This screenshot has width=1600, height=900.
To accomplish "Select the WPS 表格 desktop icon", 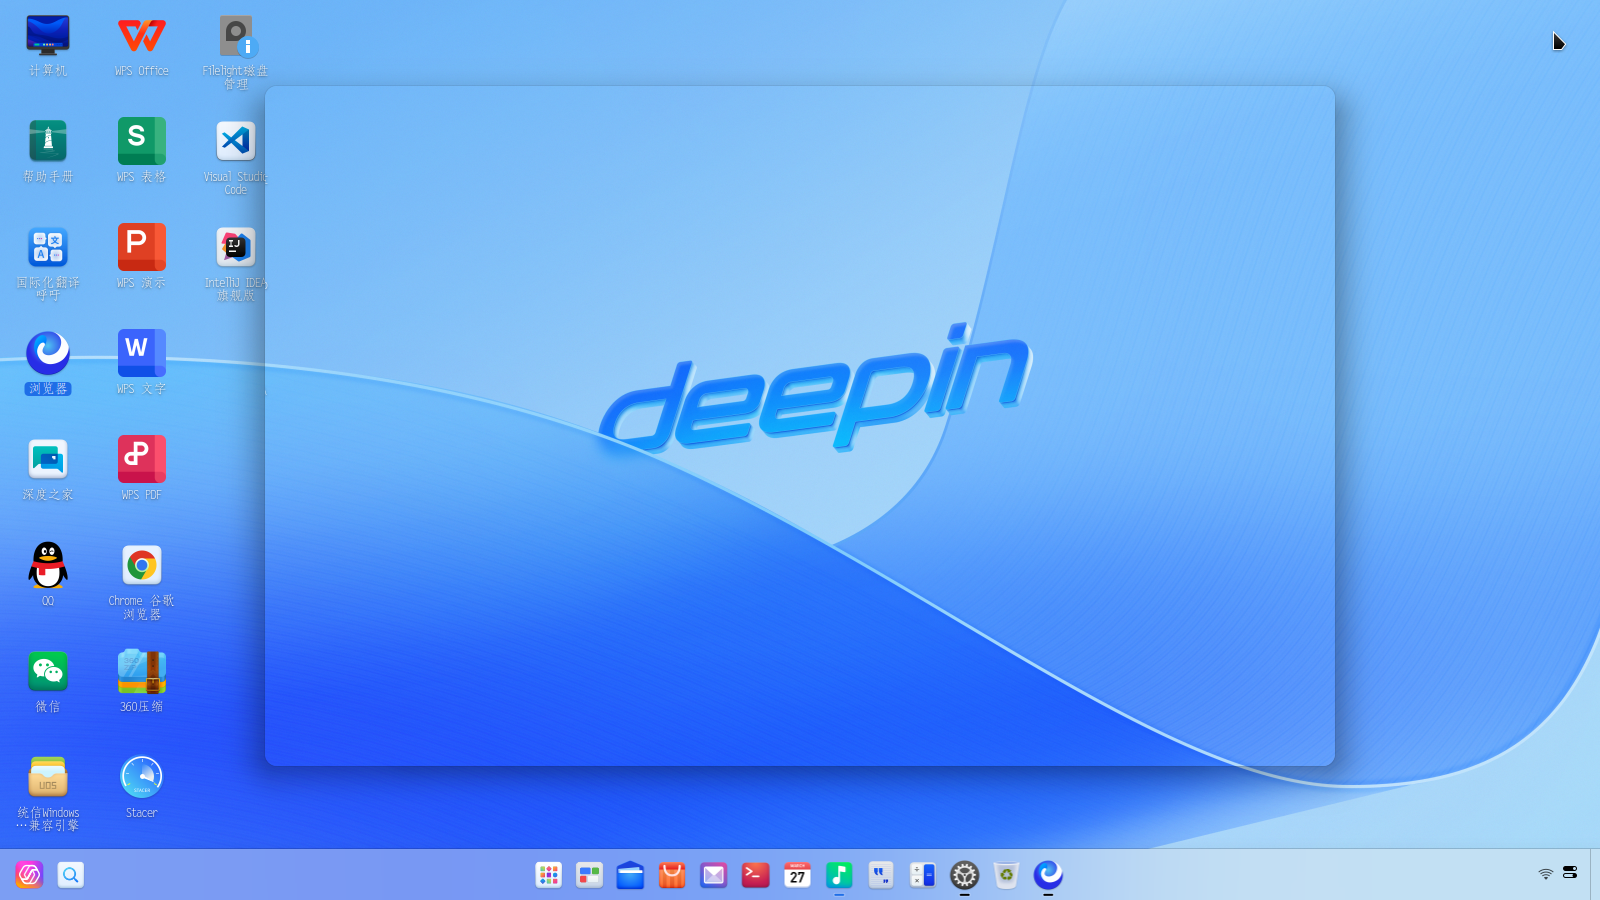I will pos(142,141).
